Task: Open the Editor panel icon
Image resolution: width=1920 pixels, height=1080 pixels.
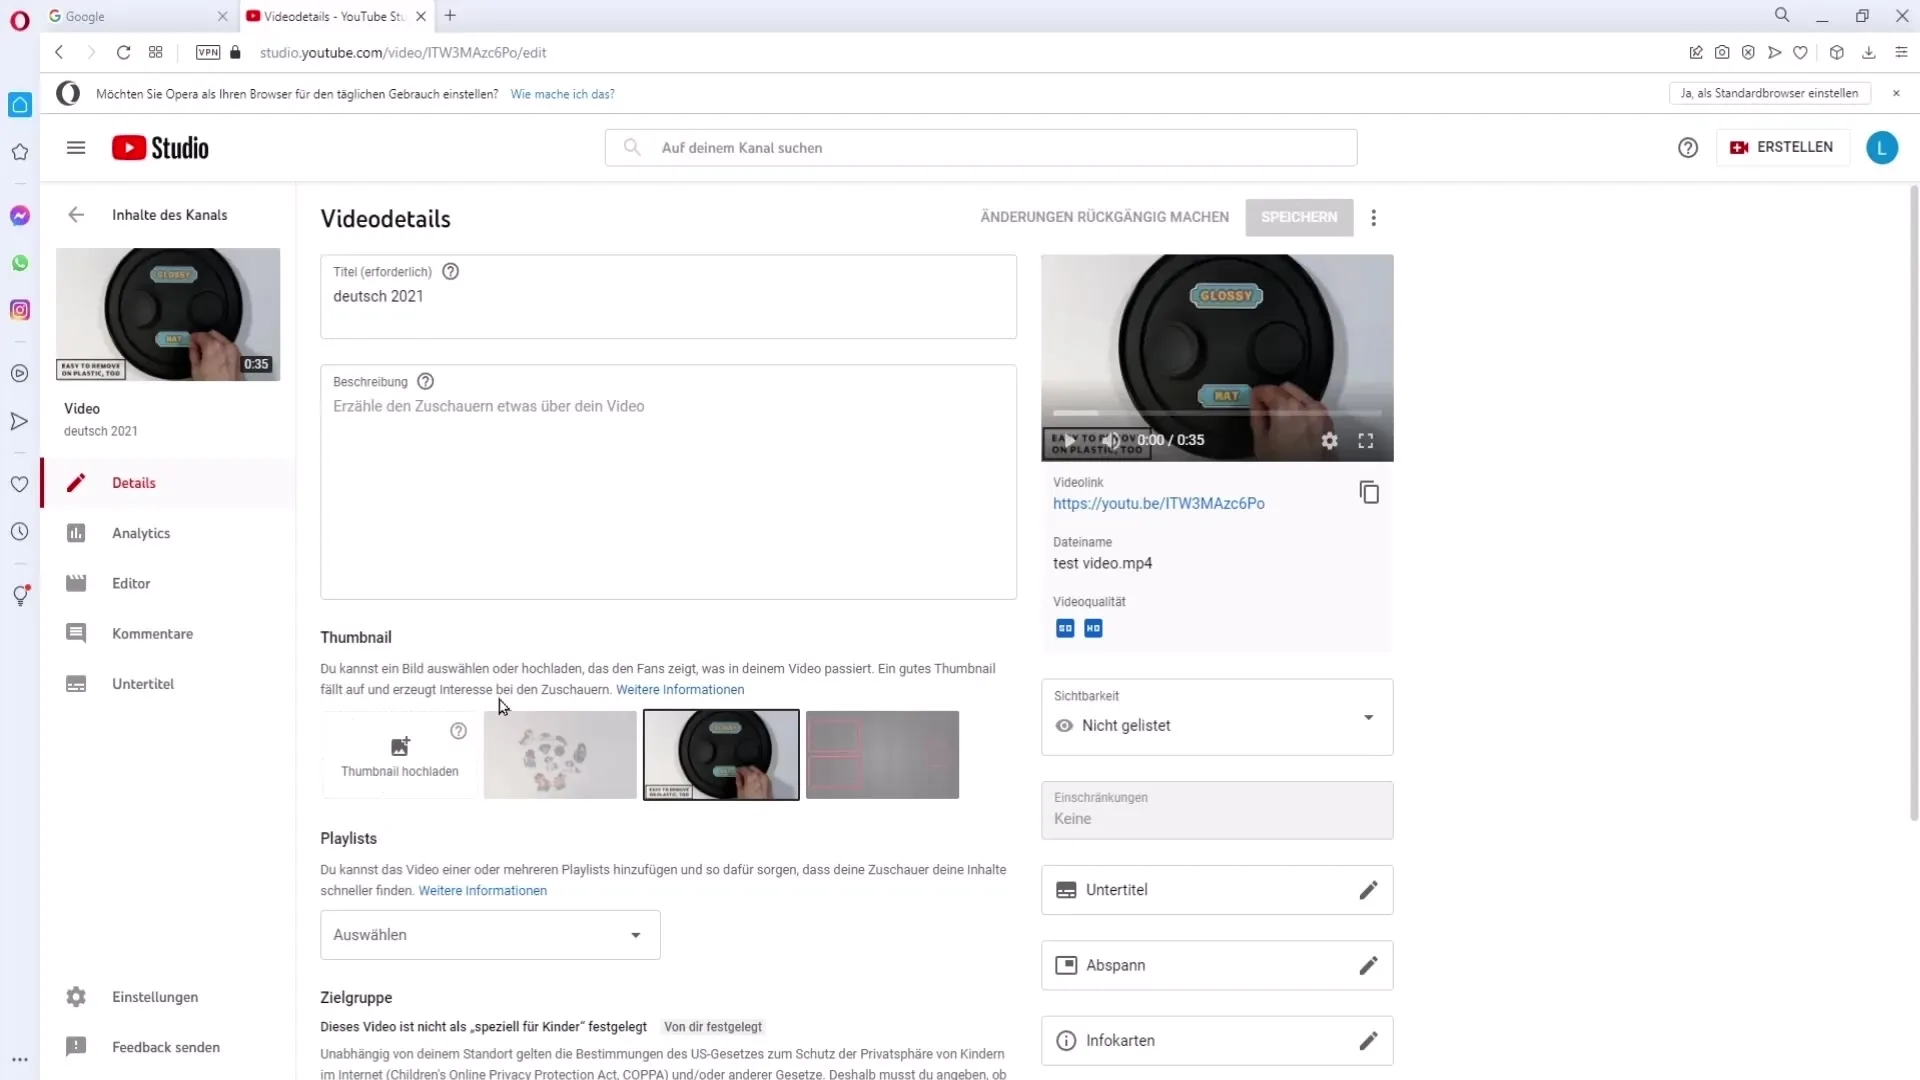Action: pos(75,582)
